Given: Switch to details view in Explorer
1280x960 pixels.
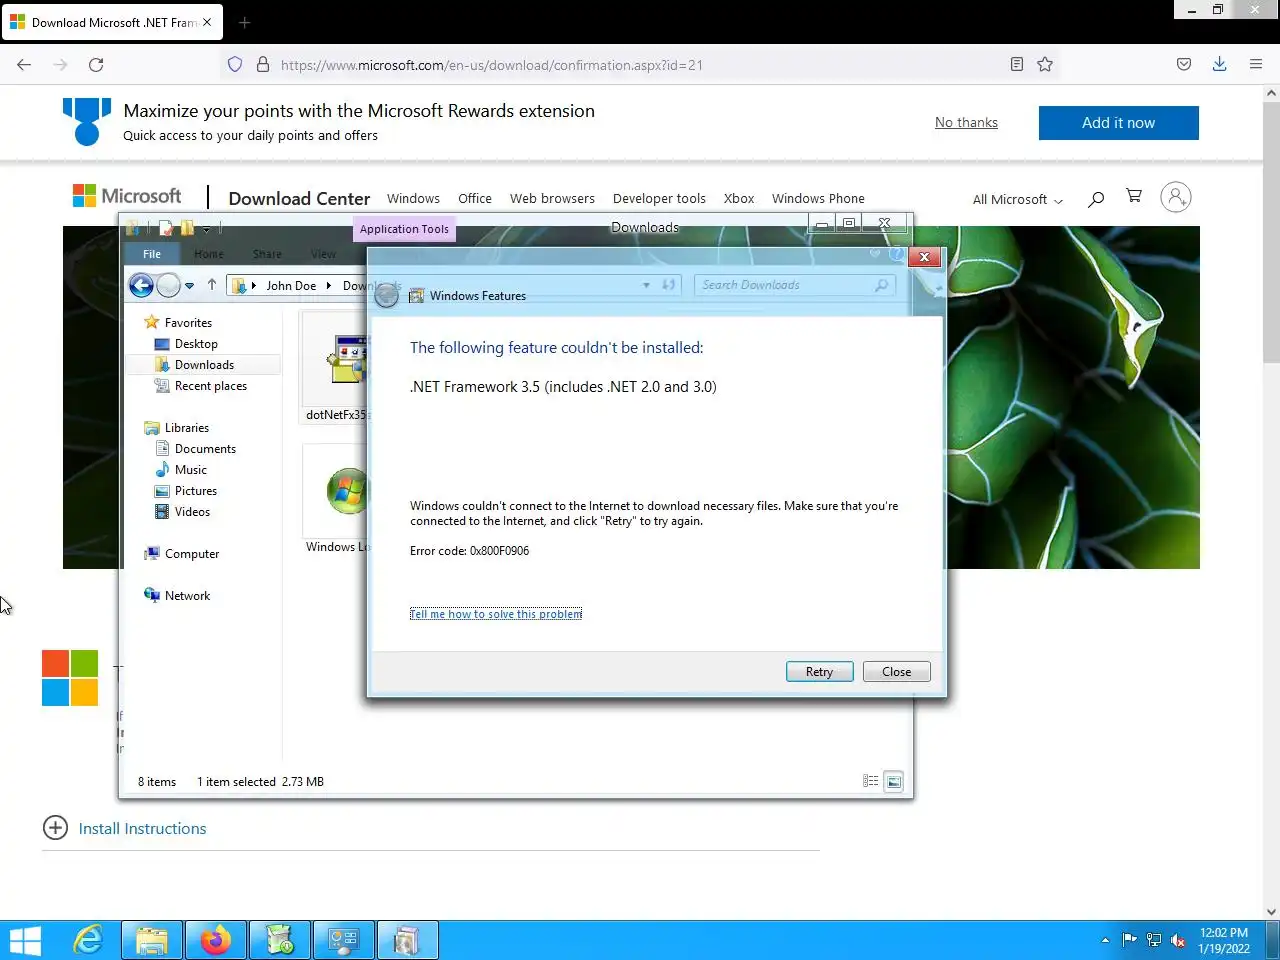Looking at the screenshot, I should [871, 782].
